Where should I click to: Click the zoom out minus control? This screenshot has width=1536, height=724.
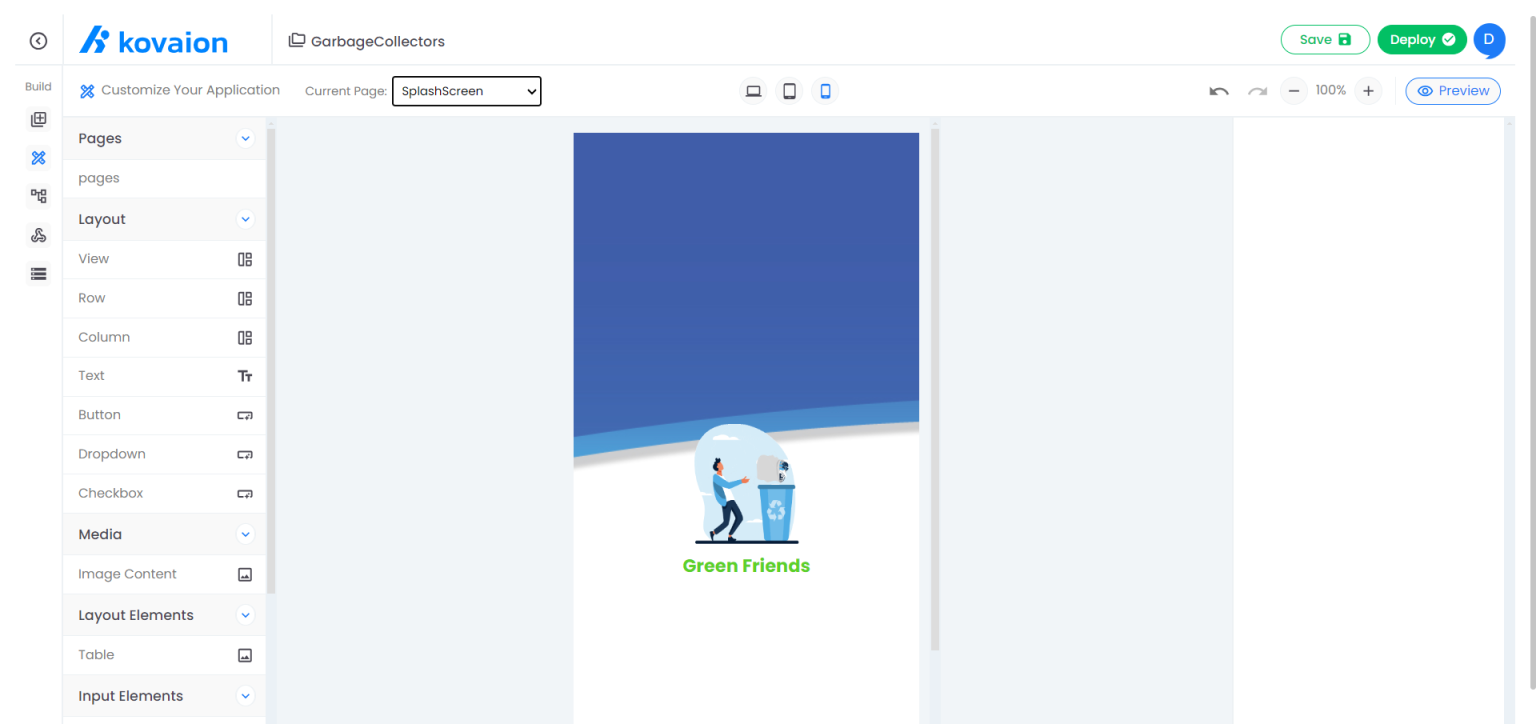click(x=1294, y=90)
